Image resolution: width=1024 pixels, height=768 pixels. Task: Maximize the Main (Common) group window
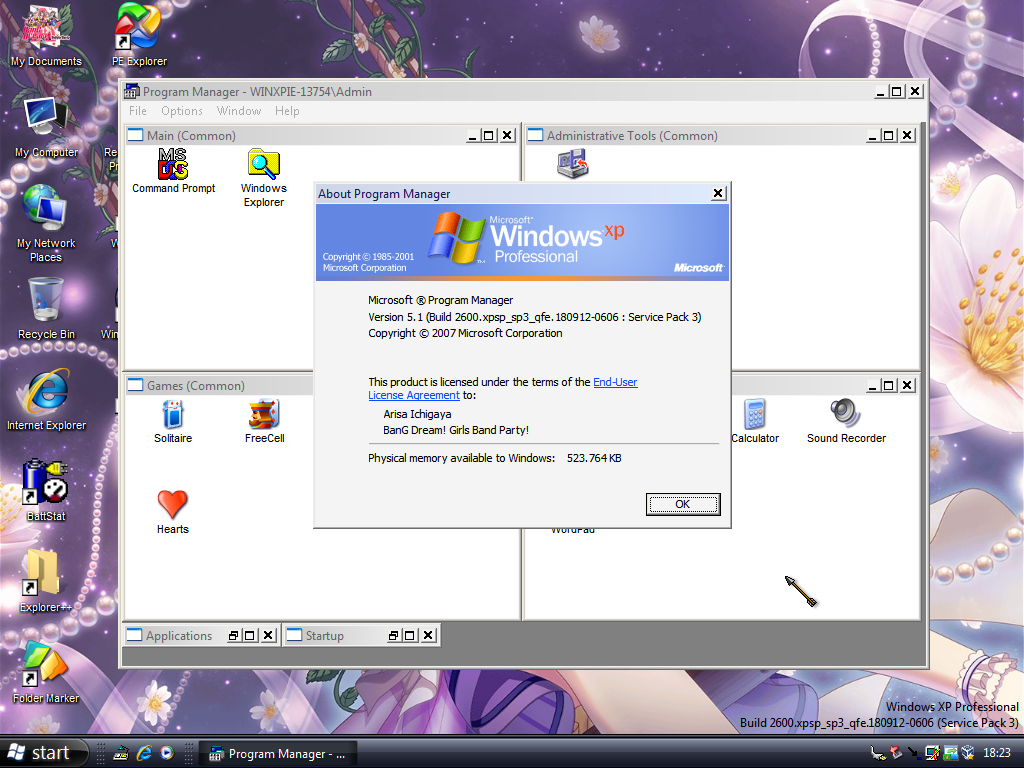pos(488,135)
